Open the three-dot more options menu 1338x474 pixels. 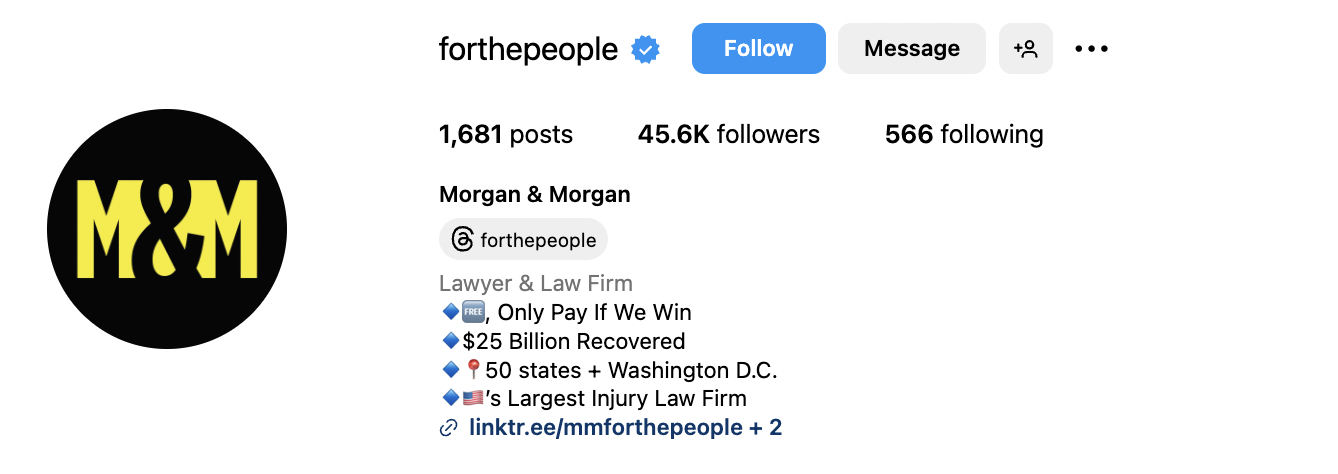pos(1092,48)
